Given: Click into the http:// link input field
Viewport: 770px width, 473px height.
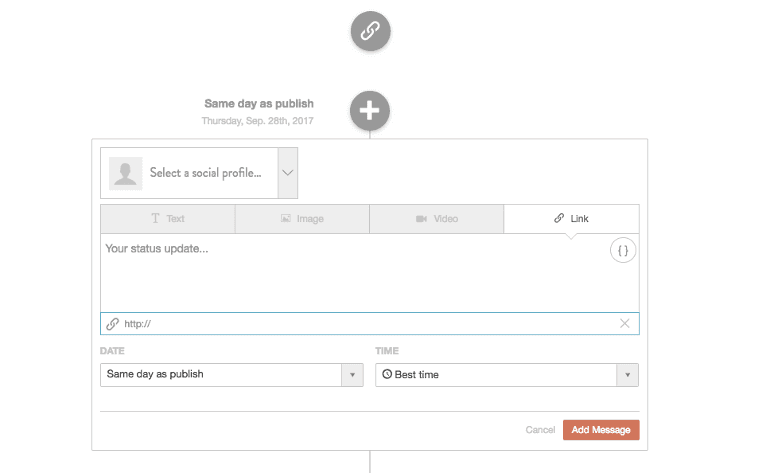Looking at the screenshot, I should 370,324.
